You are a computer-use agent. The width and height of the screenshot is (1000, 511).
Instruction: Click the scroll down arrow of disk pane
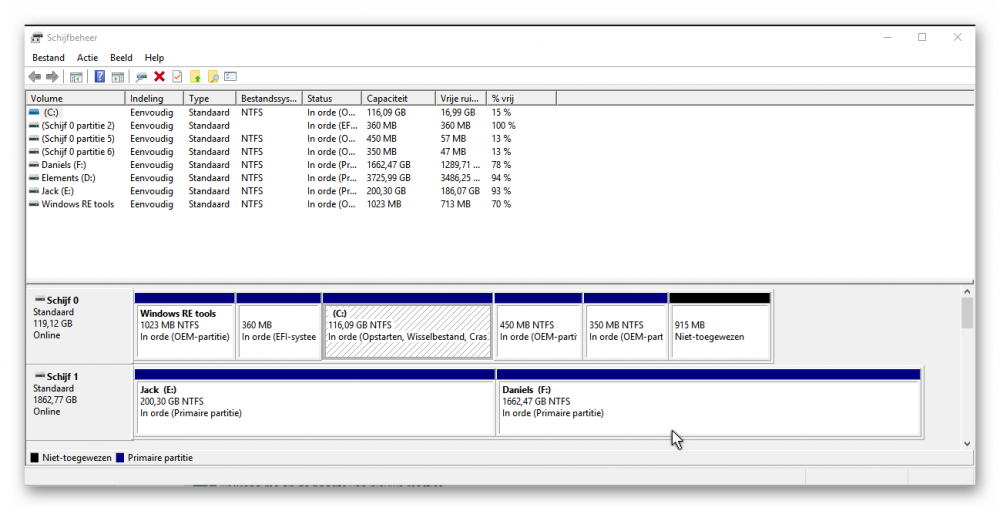point(967,442)
